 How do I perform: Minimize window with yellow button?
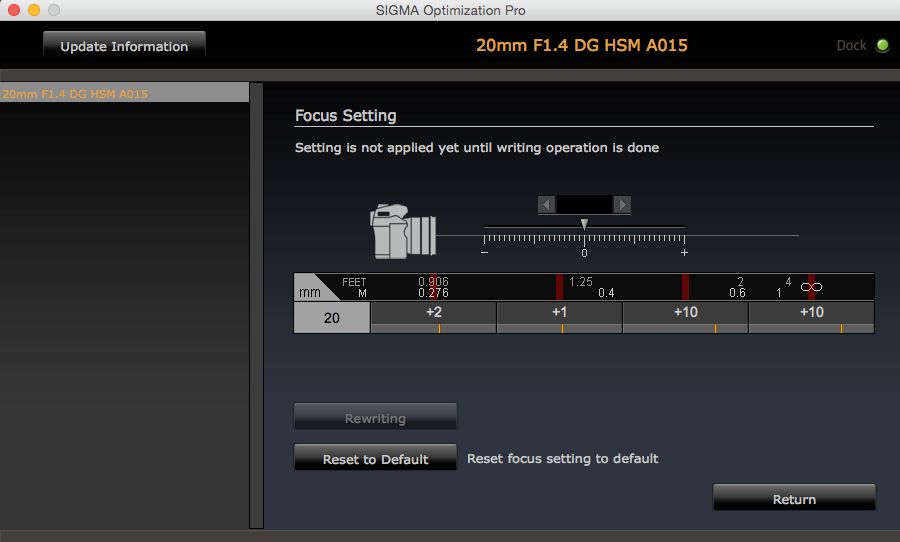(34, 10)
